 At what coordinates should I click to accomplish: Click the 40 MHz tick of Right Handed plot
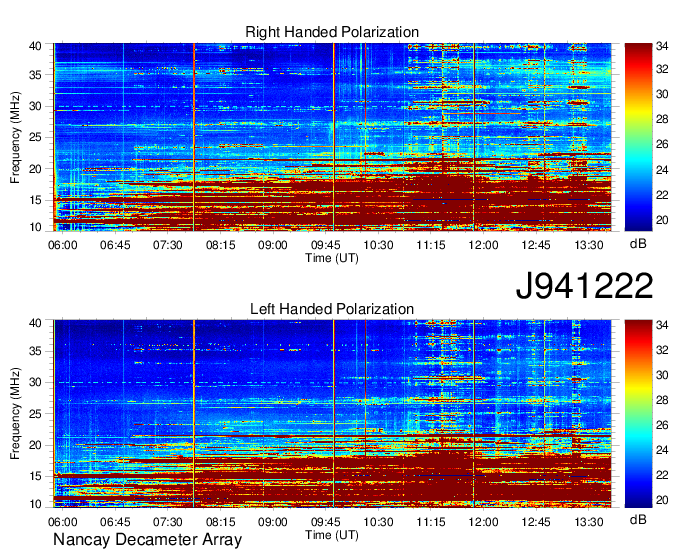[36, 46]
